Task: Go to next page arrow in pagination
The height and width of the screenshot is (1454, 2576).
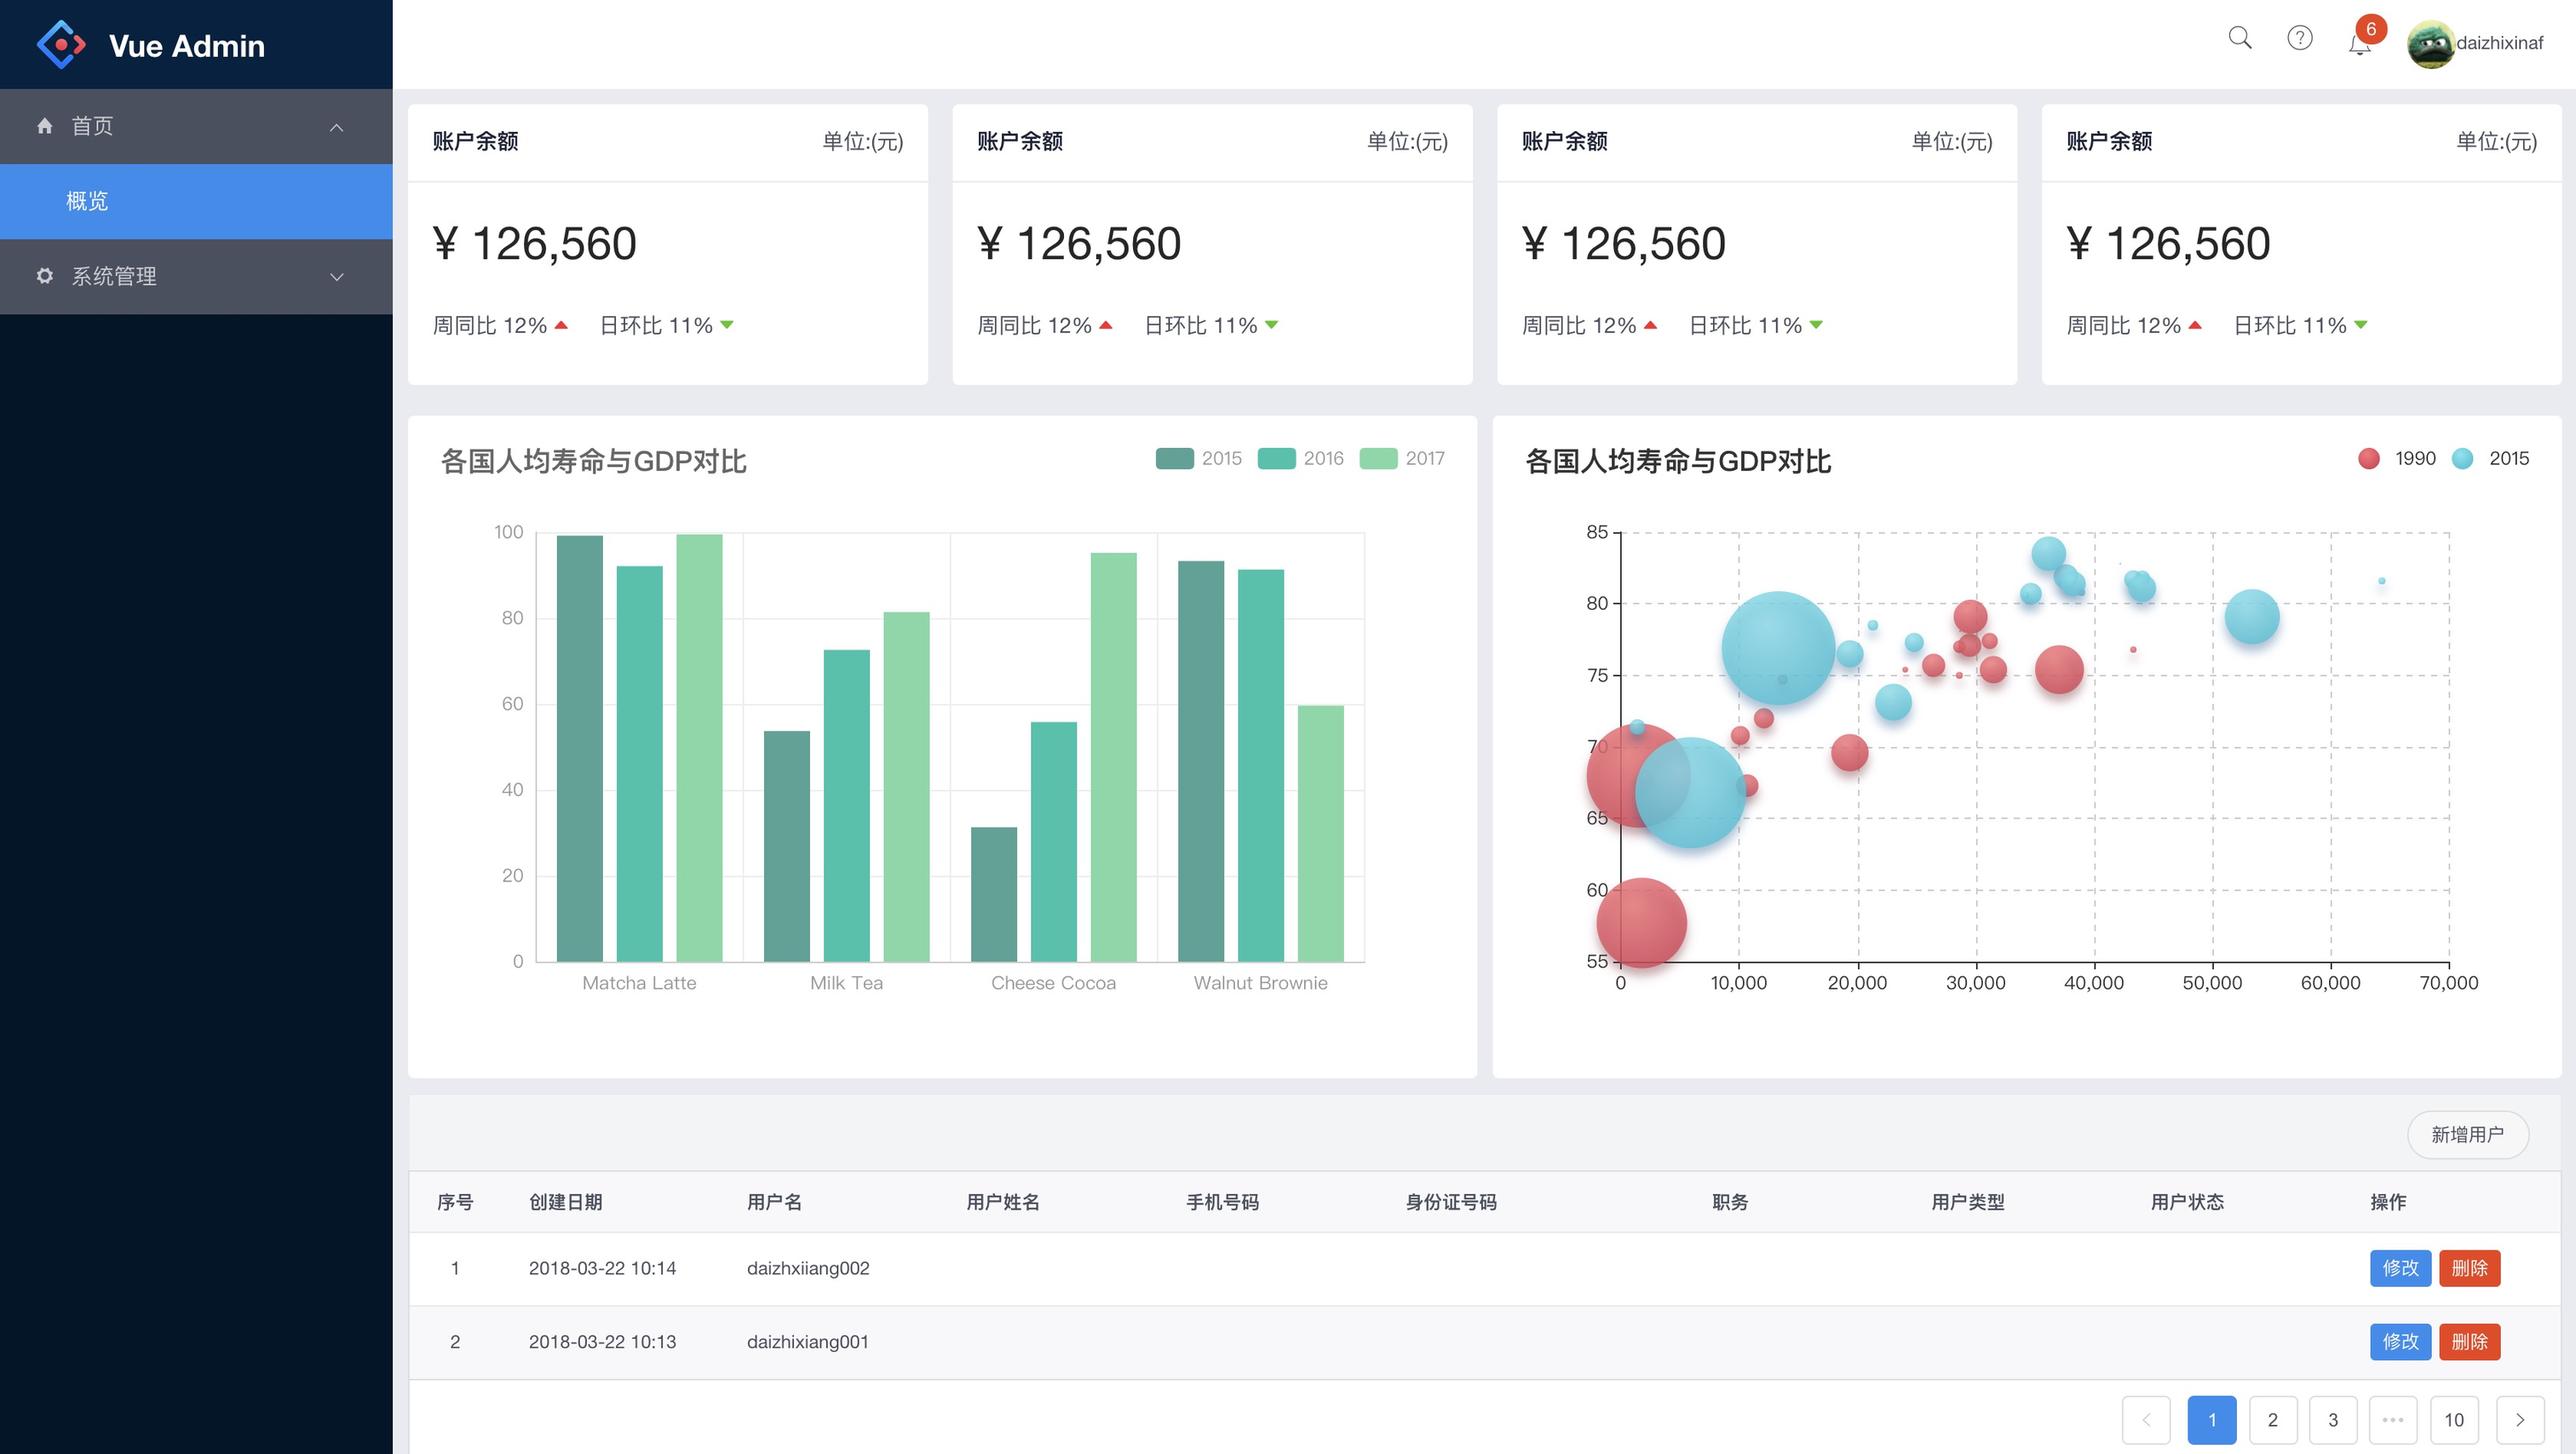Action: click(2520, 1420)
